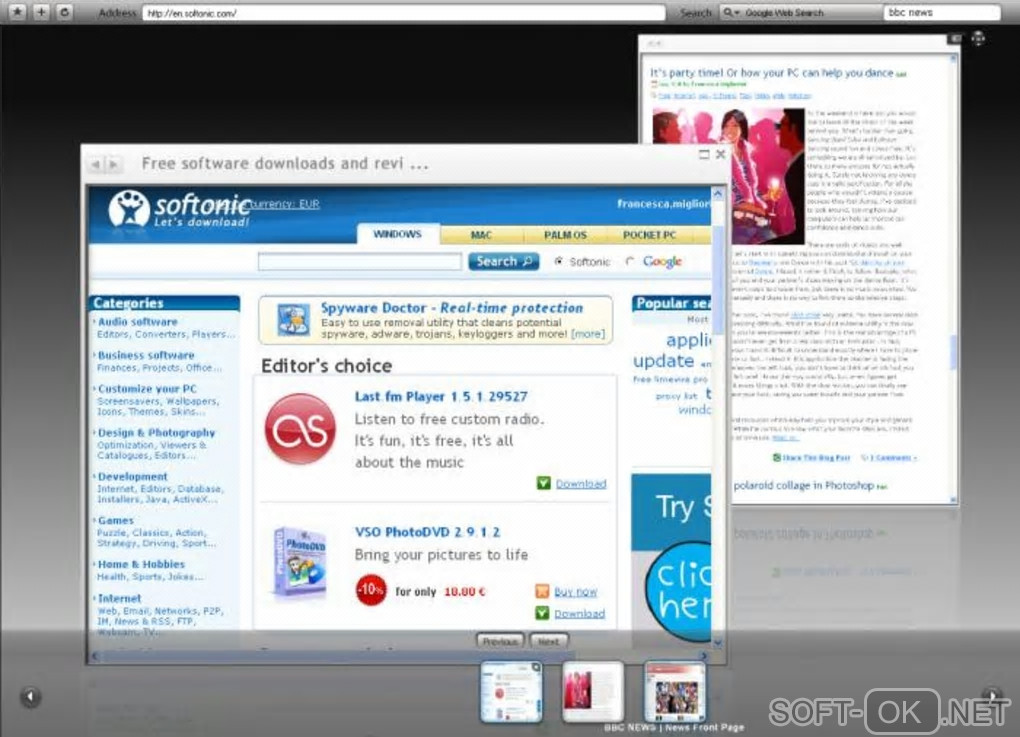Close the Softonic page window

coord(720,154)
